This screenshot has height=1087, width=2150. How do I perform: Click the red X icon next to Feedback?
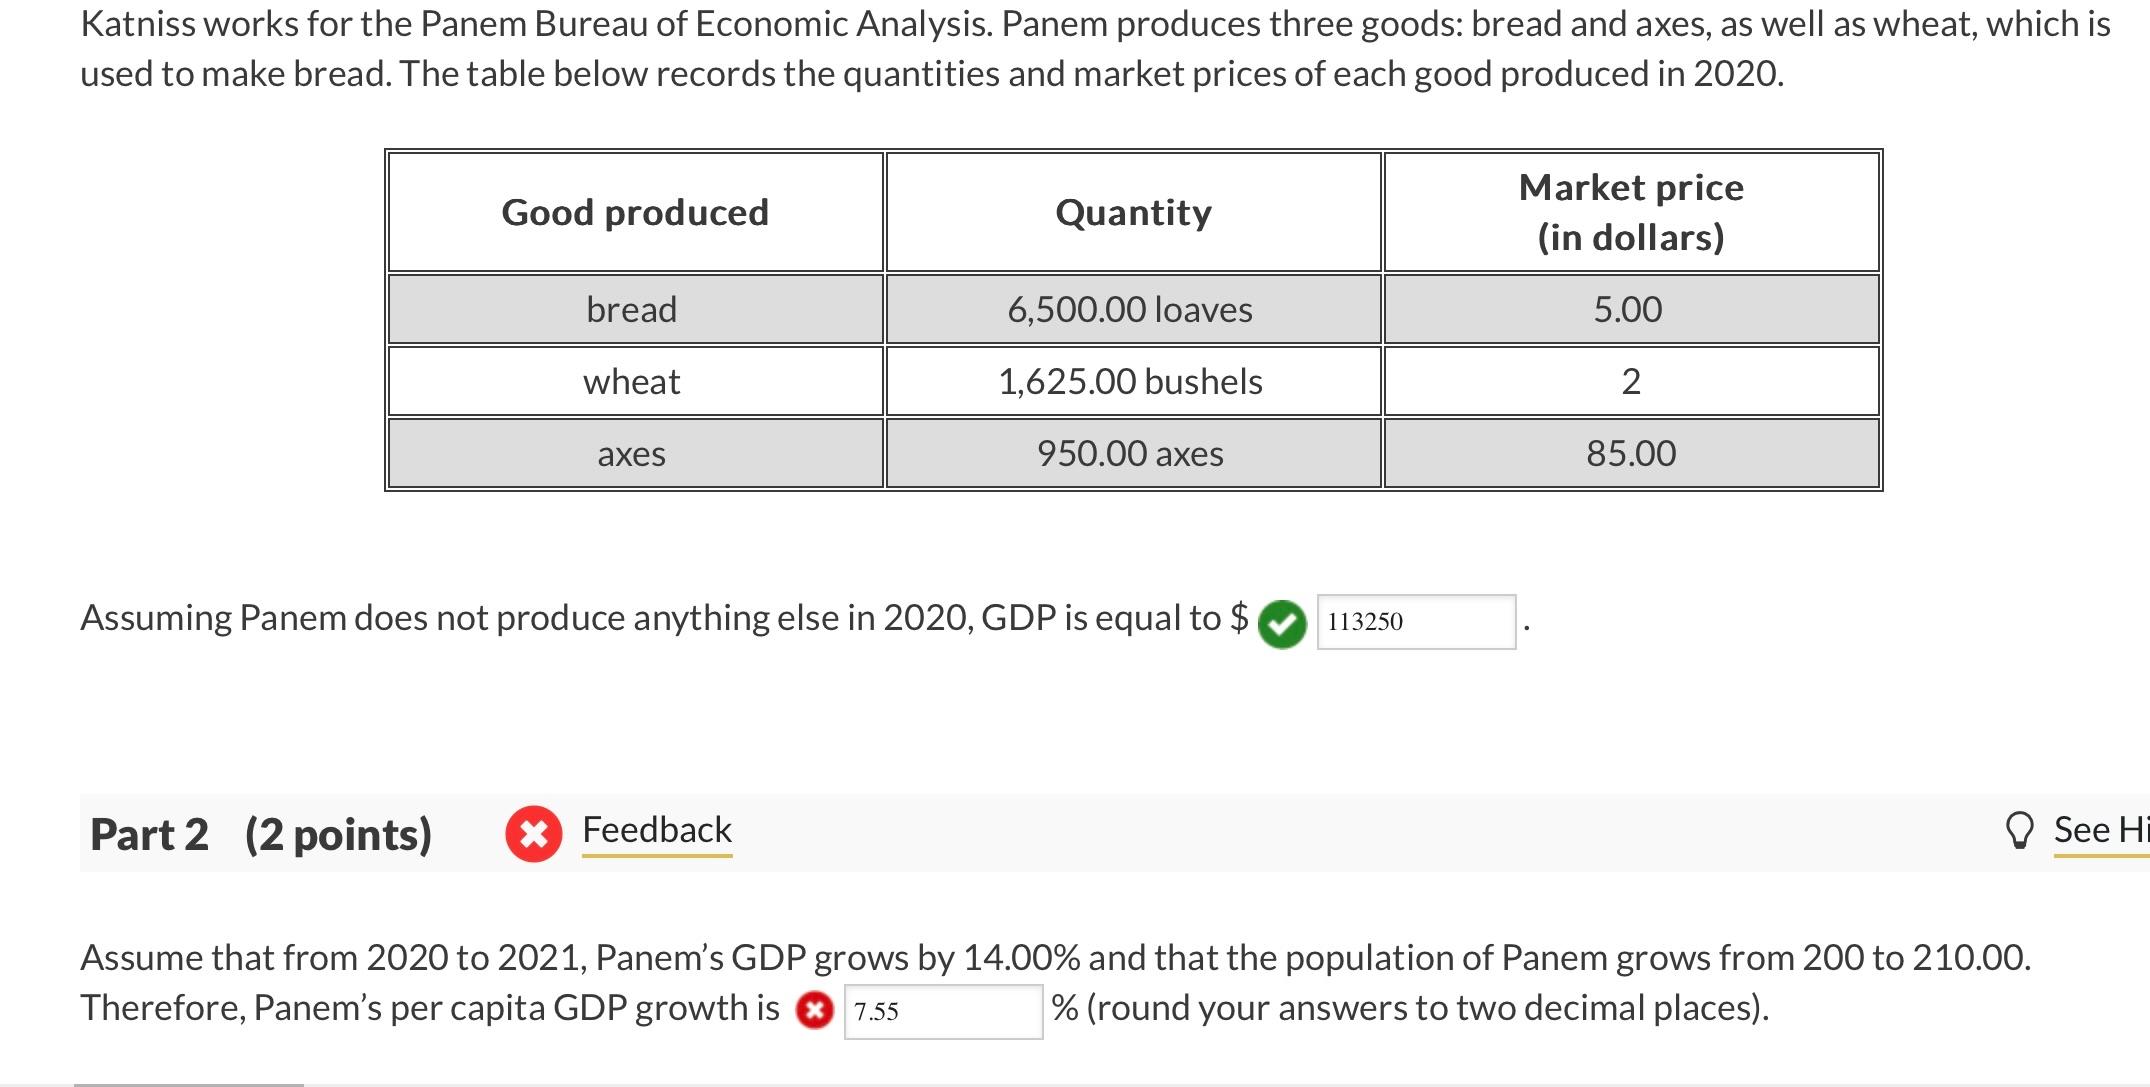tap(534, 833)
